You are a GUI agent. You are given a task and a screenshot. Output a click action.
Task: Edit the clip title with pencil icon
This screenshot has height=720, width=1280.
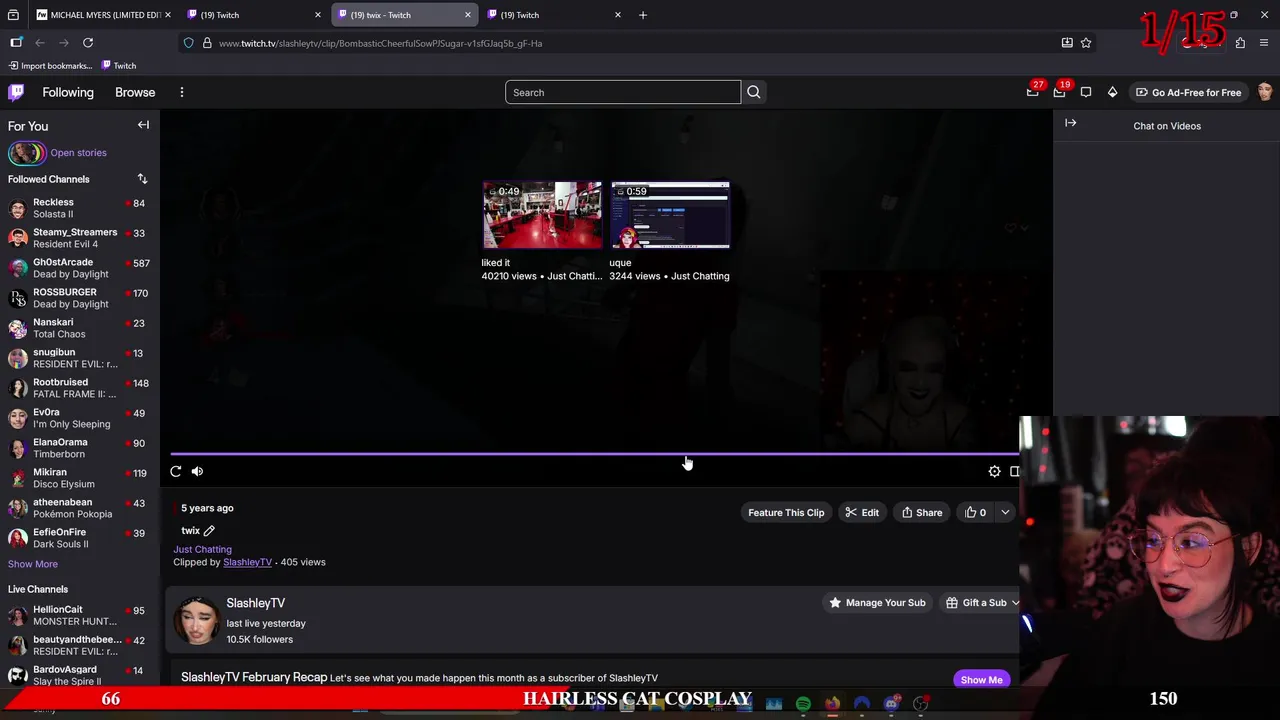click(209, 530)
